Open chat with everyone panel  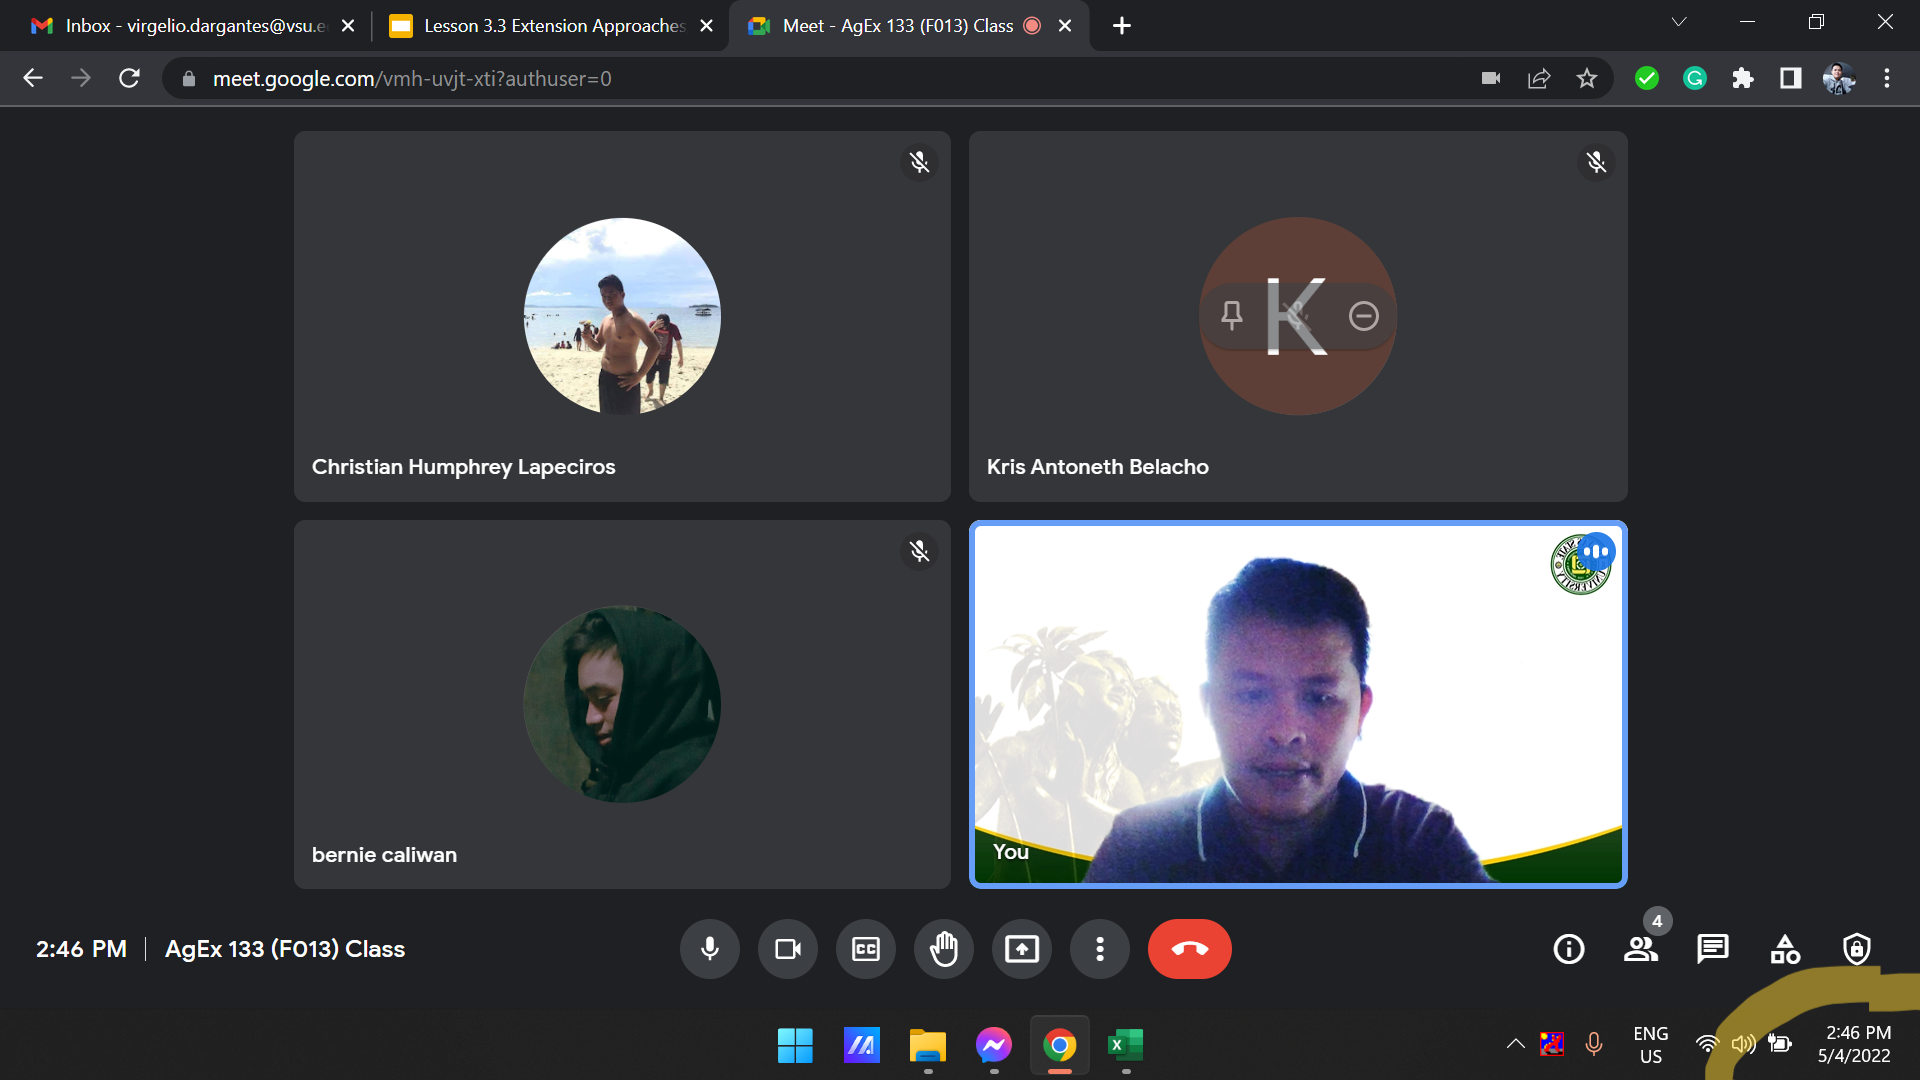click(x=1712, y=948)
